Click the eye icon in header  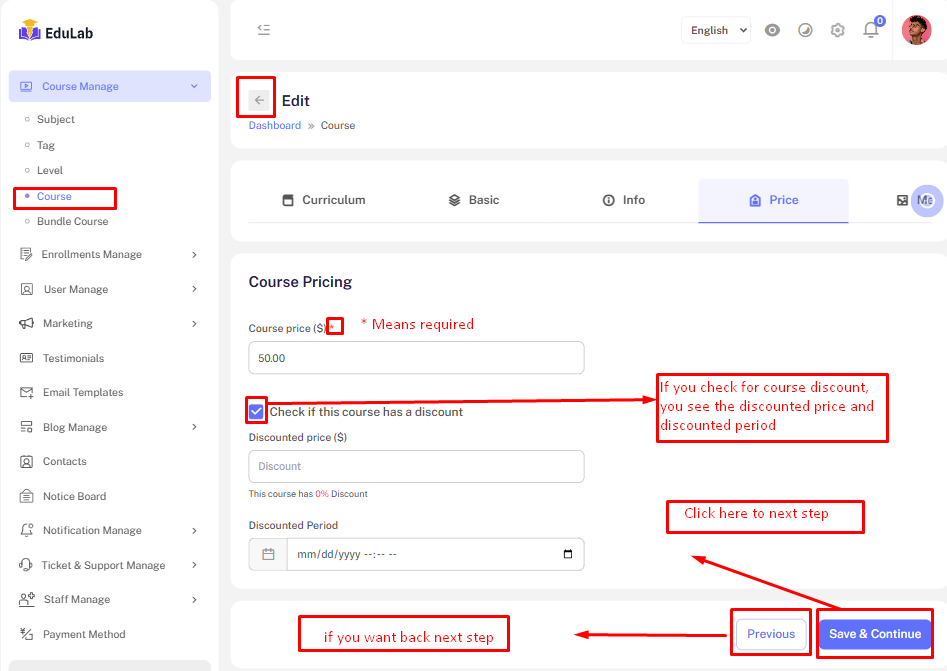click(x=772, y=30)
